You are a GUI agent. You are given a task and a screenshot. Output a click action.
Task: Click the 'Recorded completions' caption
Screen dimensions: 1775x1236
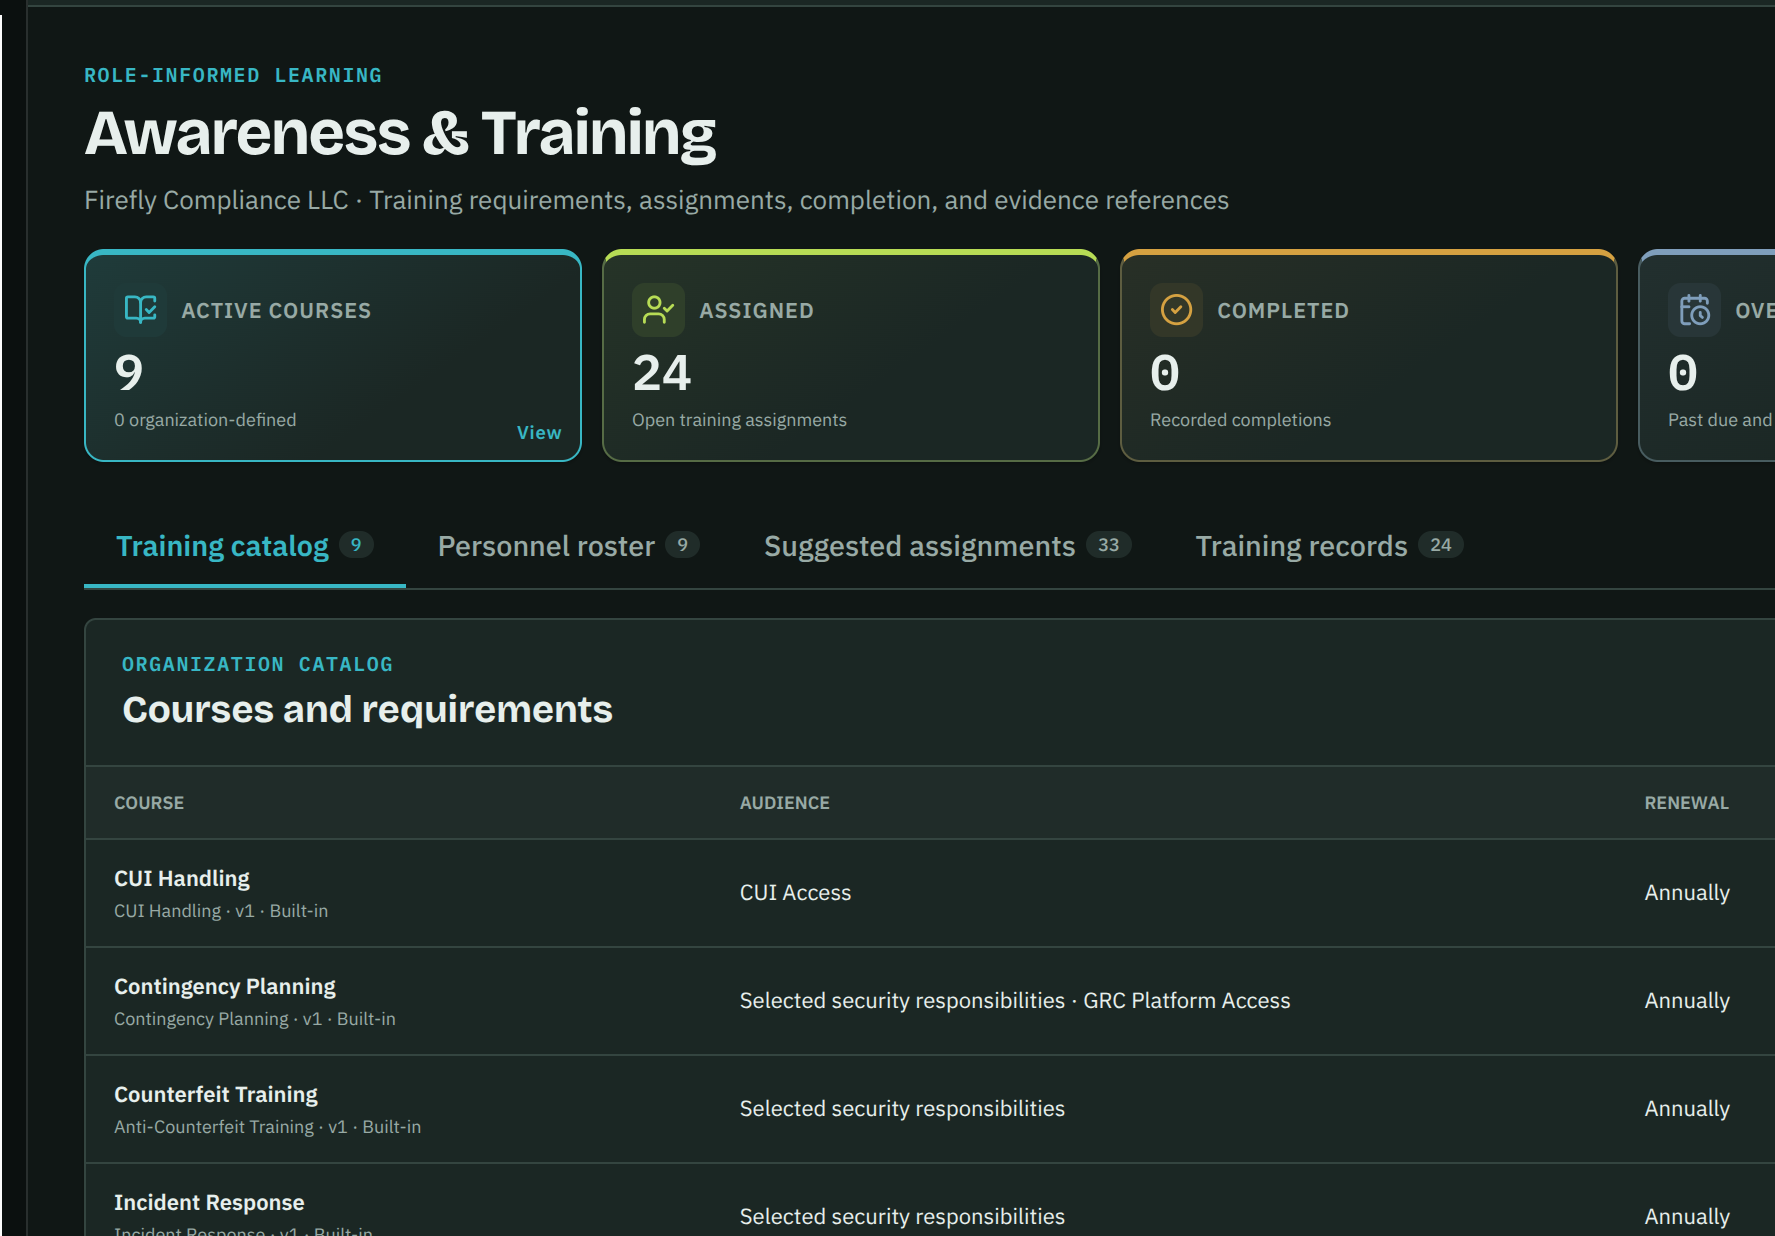[x=1240, y=420]
